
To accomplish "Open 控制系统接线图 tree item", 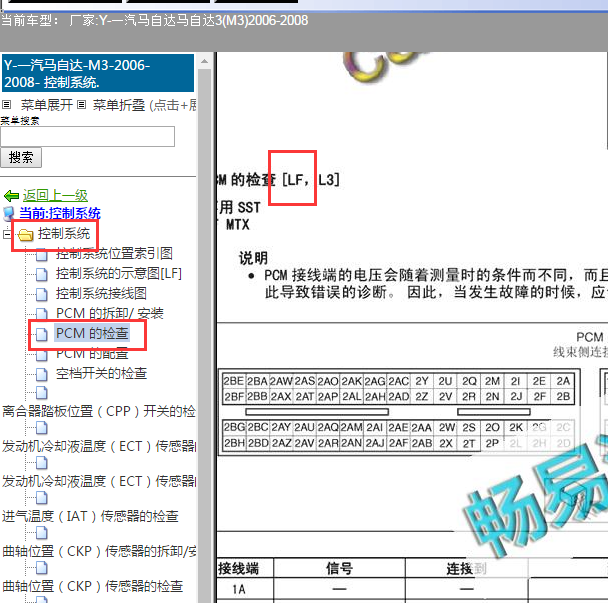I will [x=101, y=293].
